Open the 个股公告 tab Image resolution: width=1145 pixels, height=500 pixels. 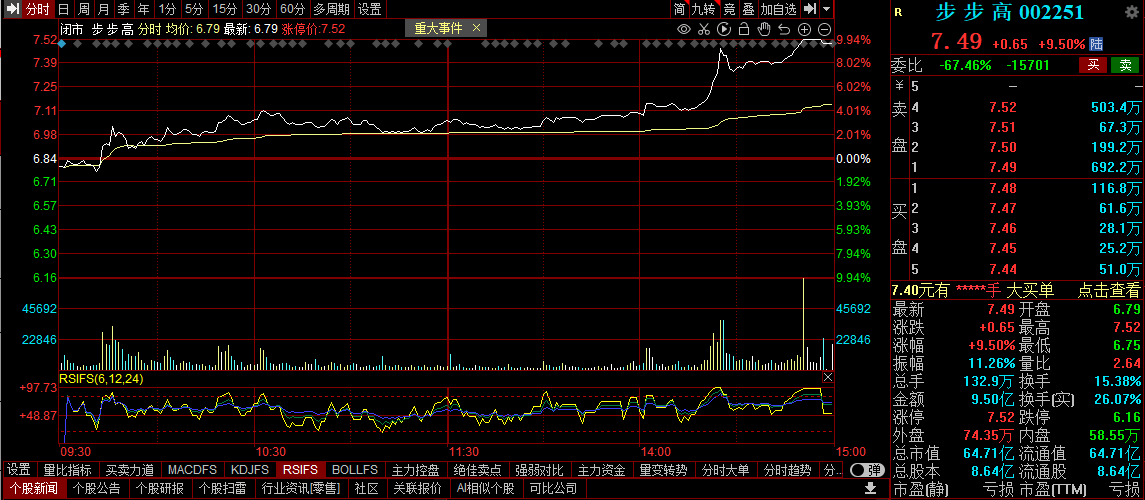coord(97,488)
